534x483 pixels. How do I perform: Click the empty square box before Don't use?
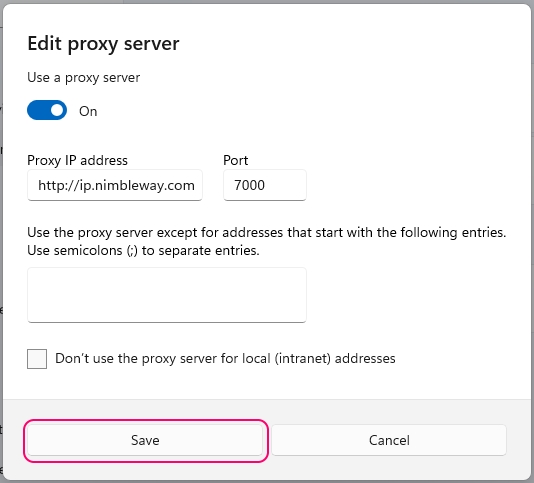[37, 359]
